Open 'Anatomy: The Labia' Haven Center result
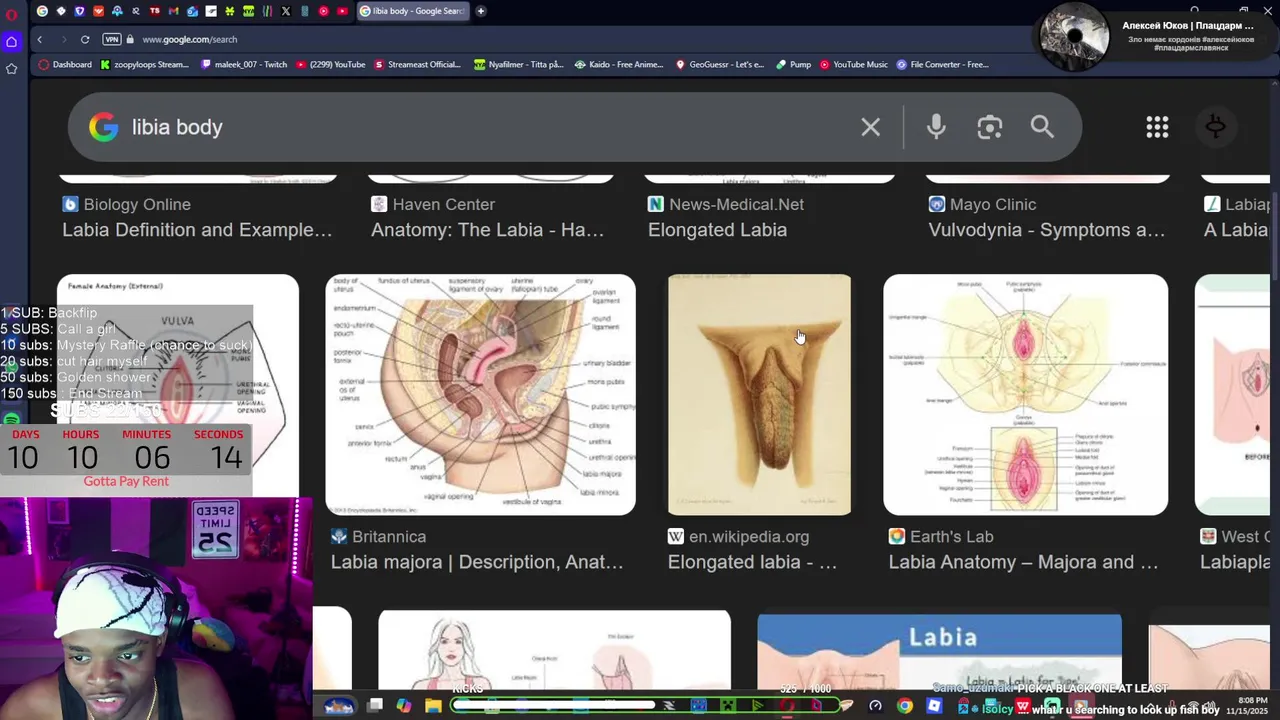This screenshot has width=1280, height=720. (487, 230)
